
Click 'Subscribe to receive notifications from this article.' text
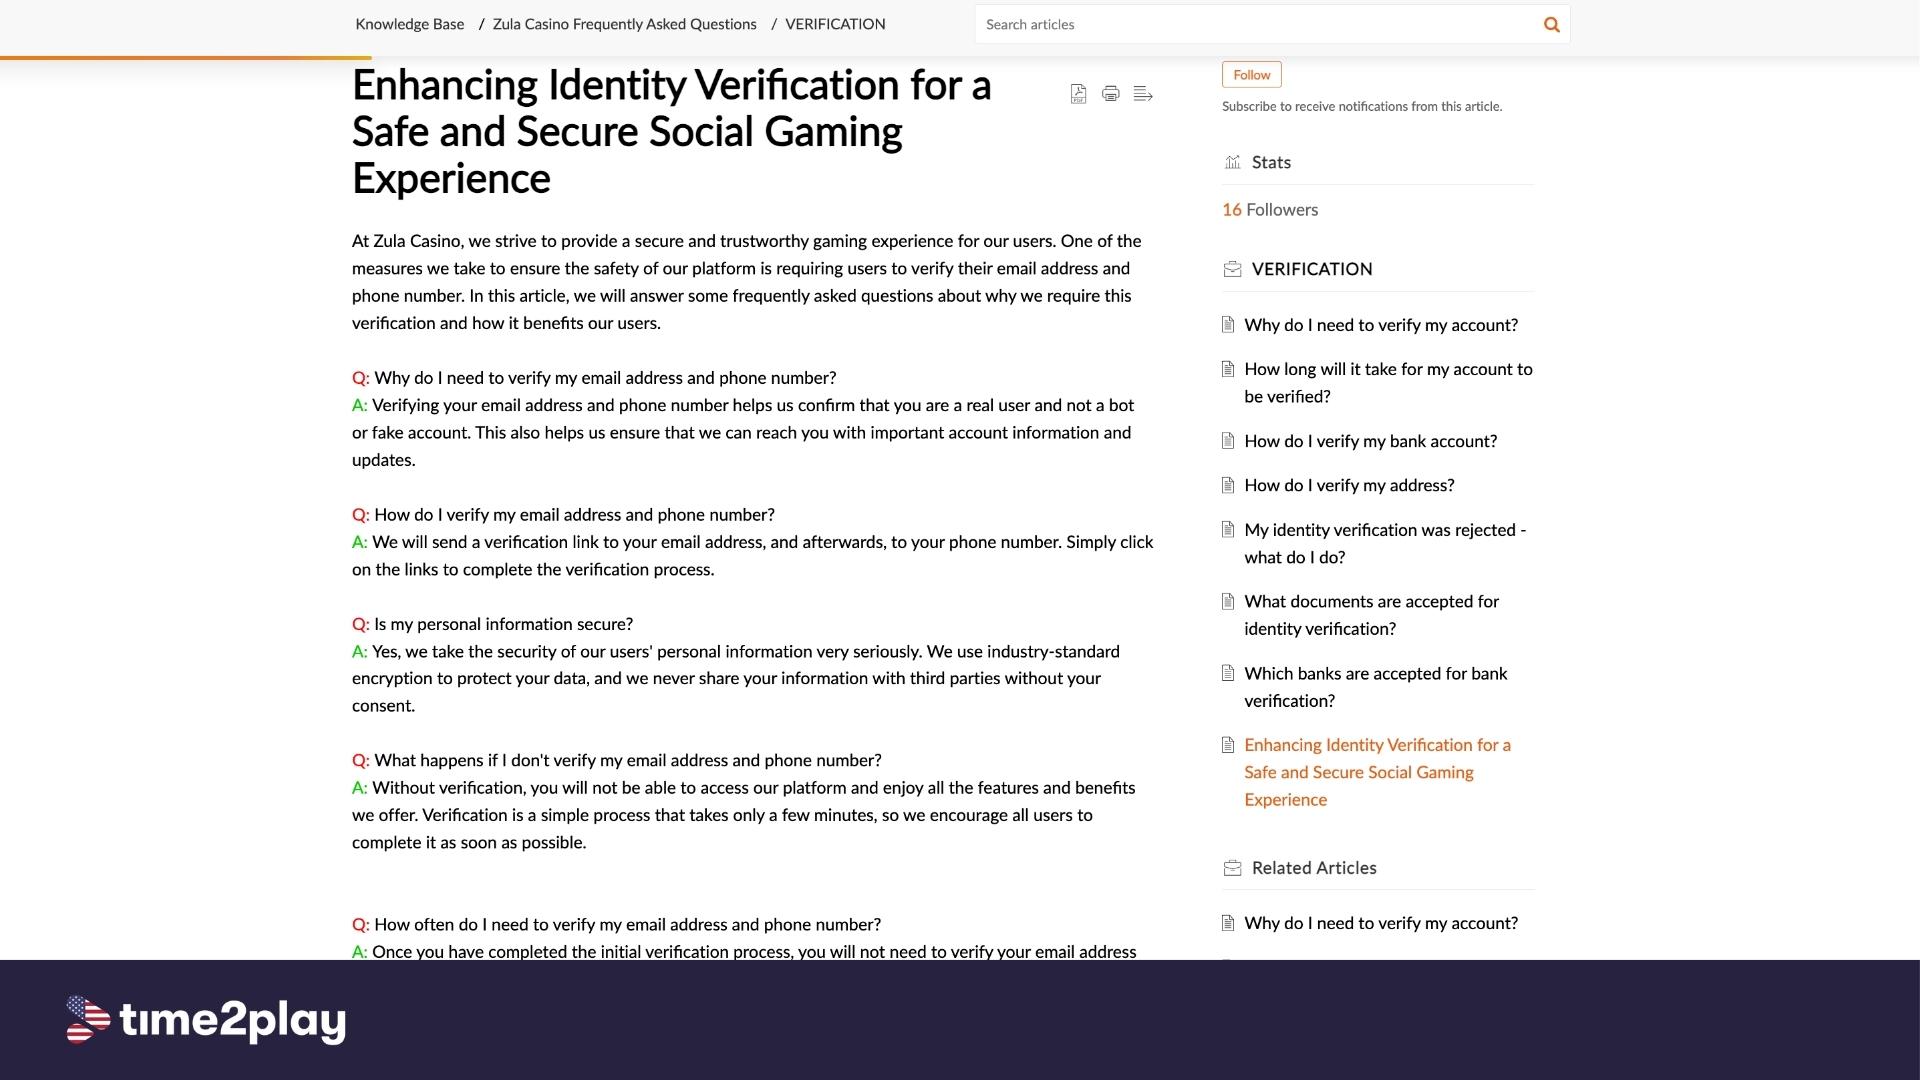1361,107
